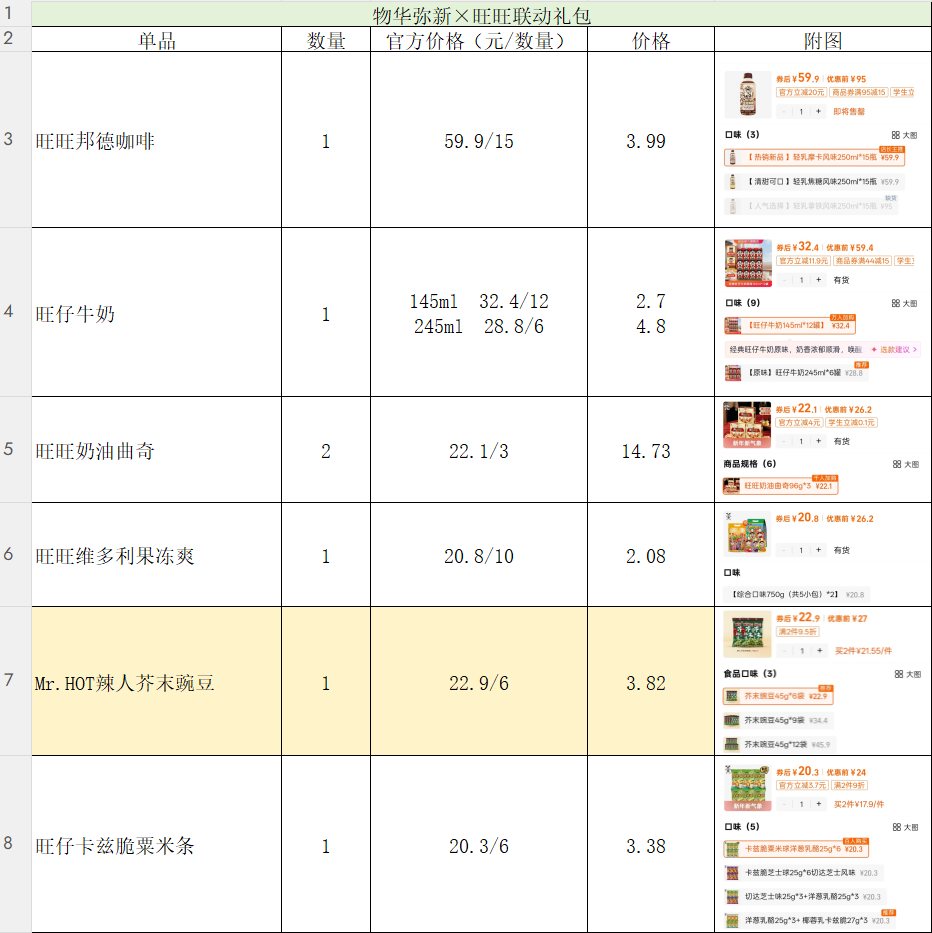Select the cell reading 59.9/15

tap(478, 140)
